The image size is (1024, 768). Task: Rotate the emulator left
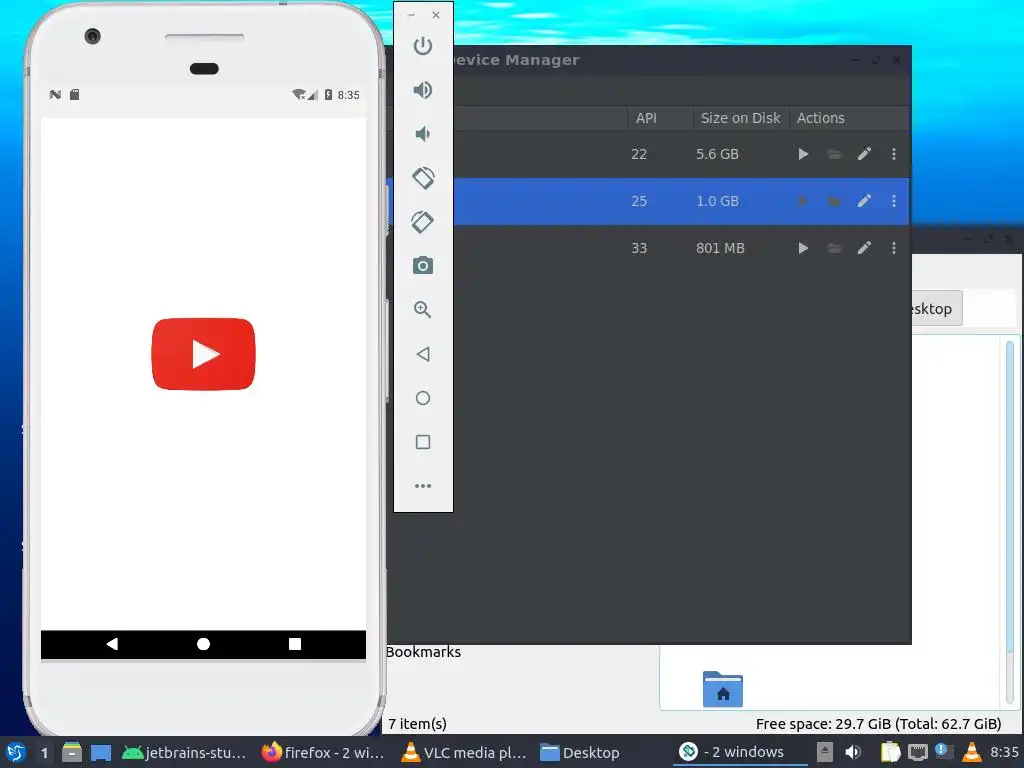423,178
